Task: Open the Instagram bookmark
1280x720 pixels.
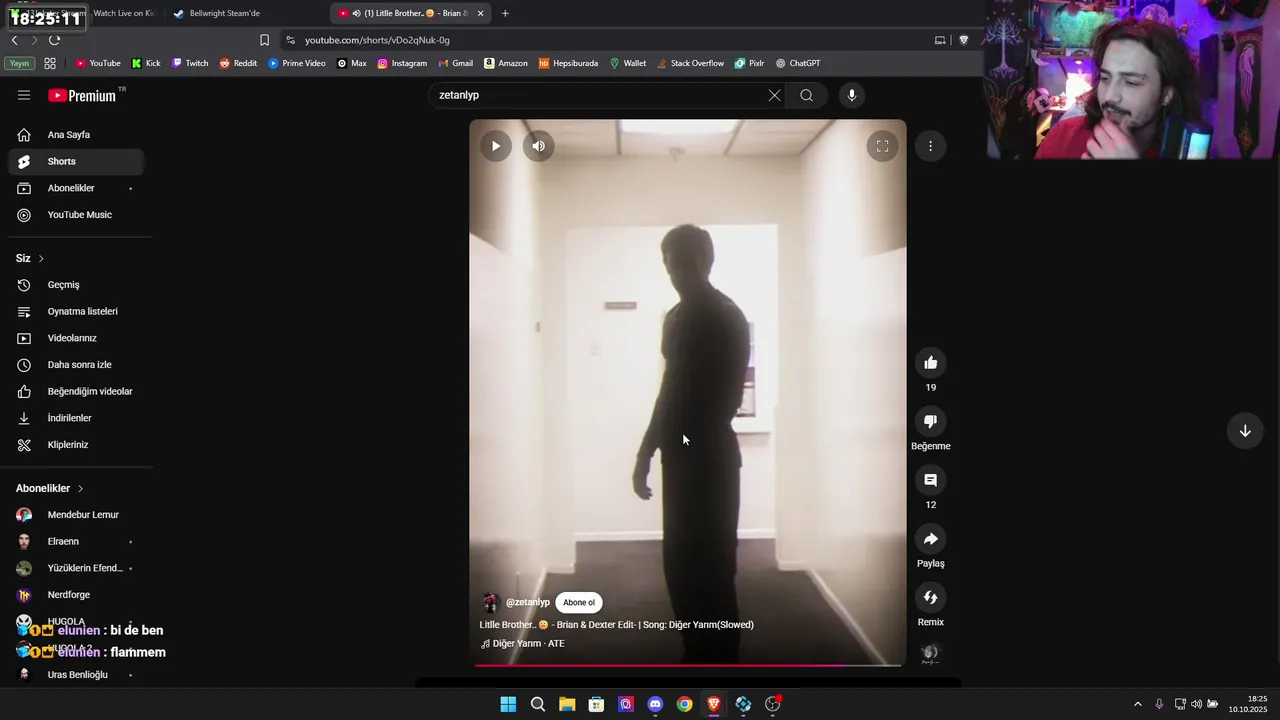Action: [x=402, y=63]
